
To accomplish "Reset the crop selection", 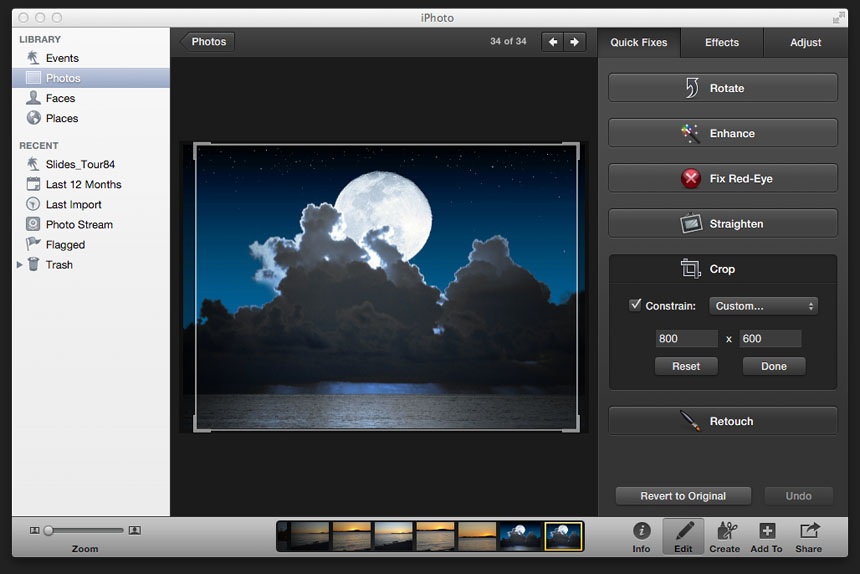I will pyautogui.click(x=686, y=366).
